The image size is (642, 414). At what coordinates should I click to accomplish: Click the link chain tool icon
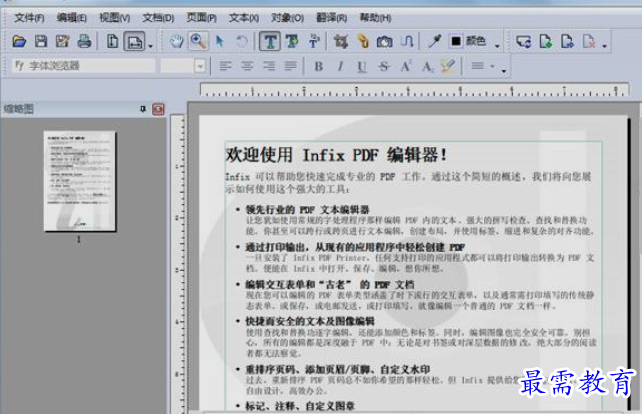pyautogui.click(x=363, y=41)
